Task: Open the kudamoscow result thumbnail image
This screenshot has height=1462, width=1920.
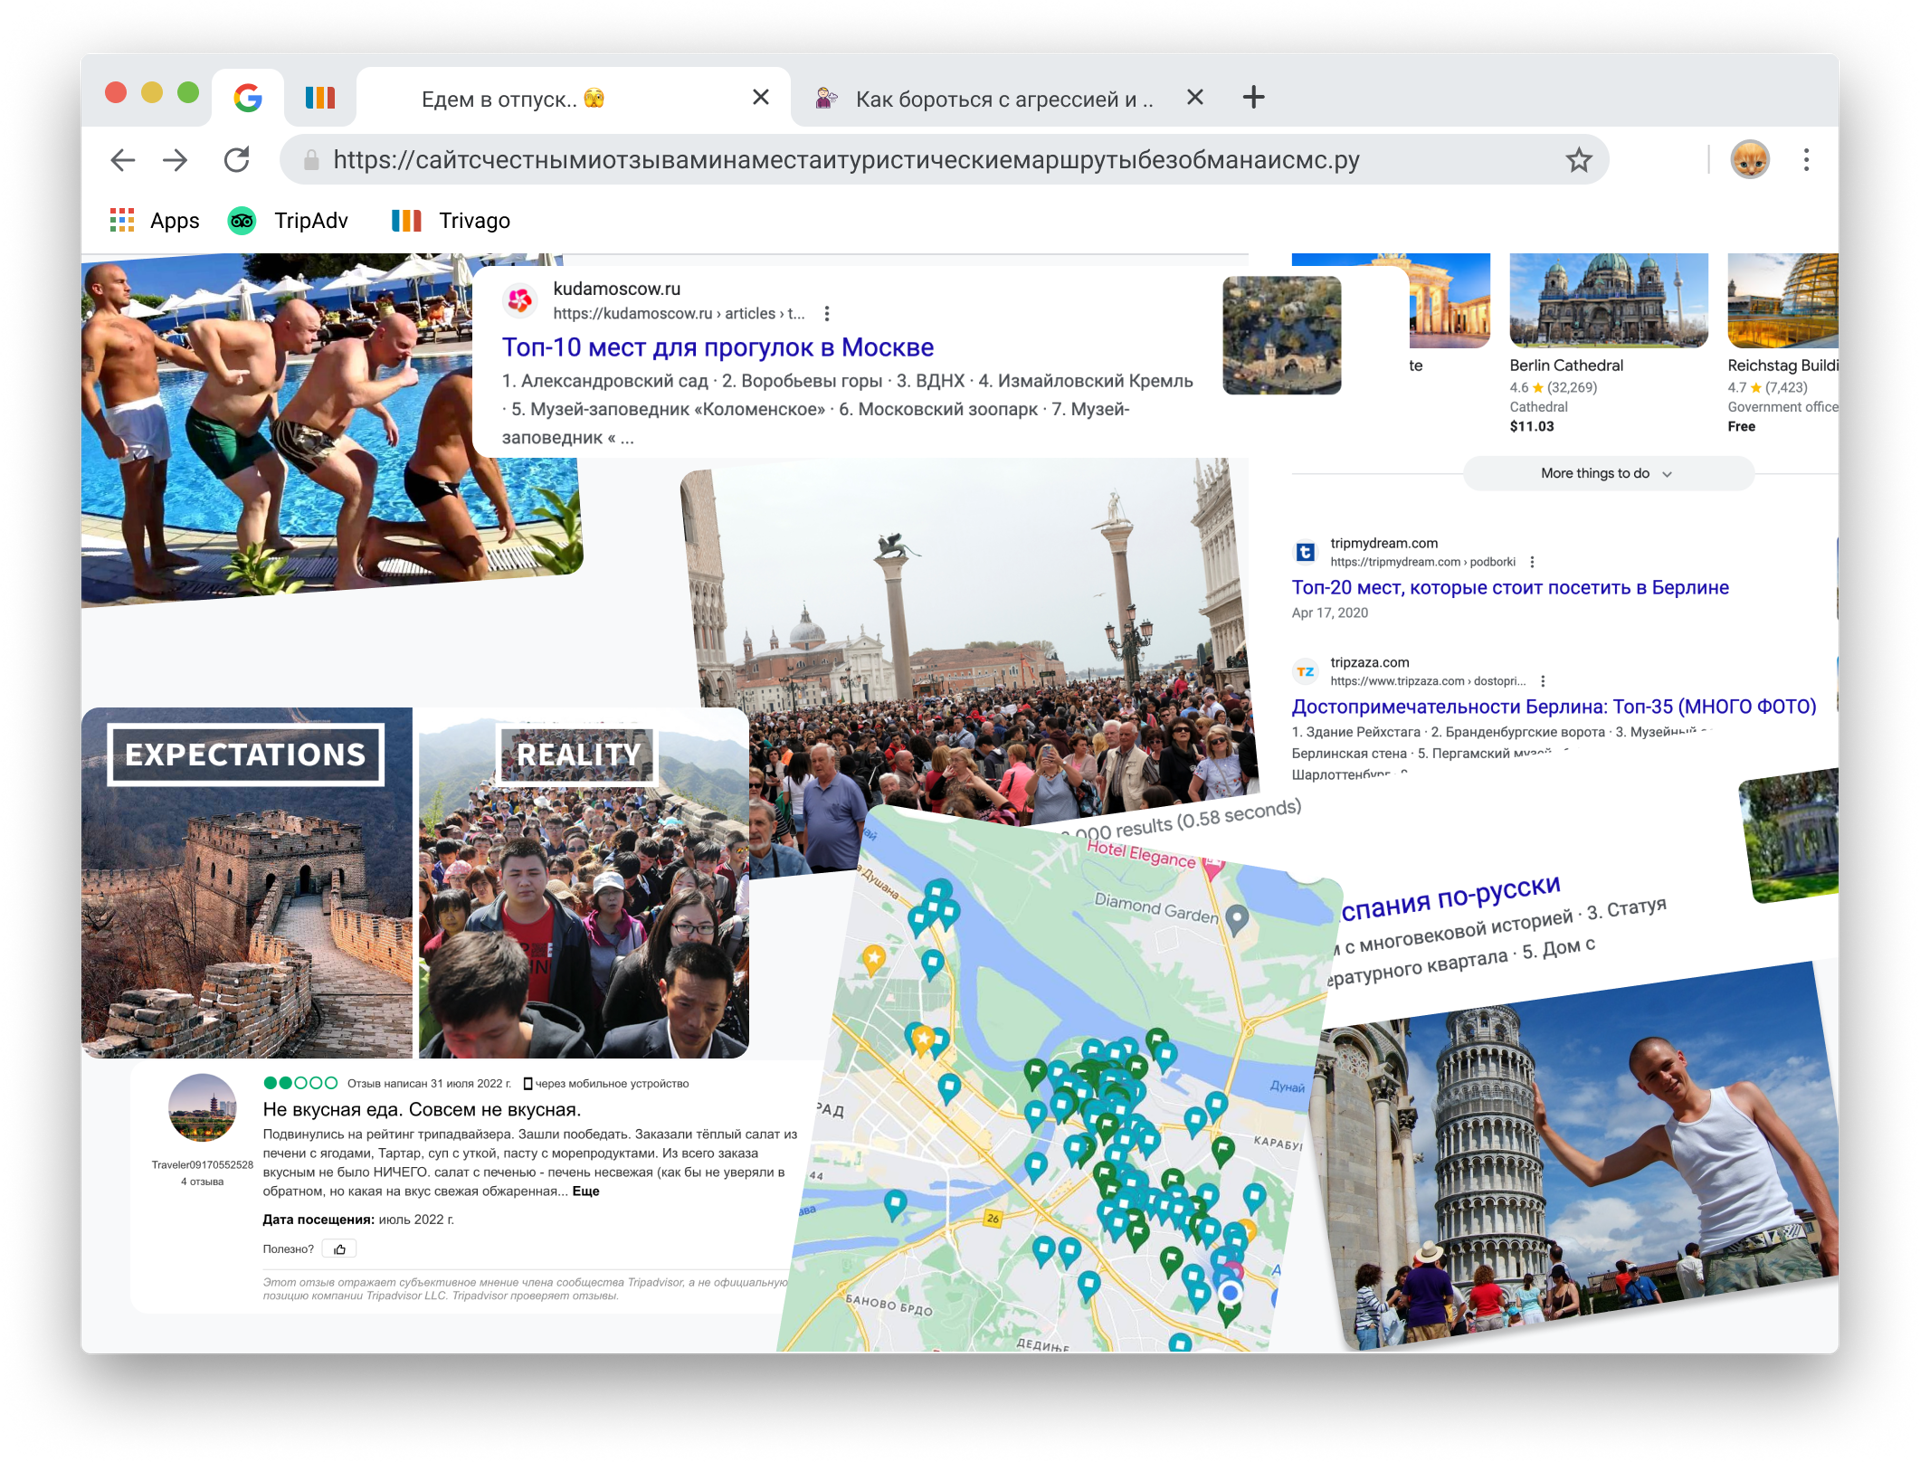Action: click(1281, 335)
